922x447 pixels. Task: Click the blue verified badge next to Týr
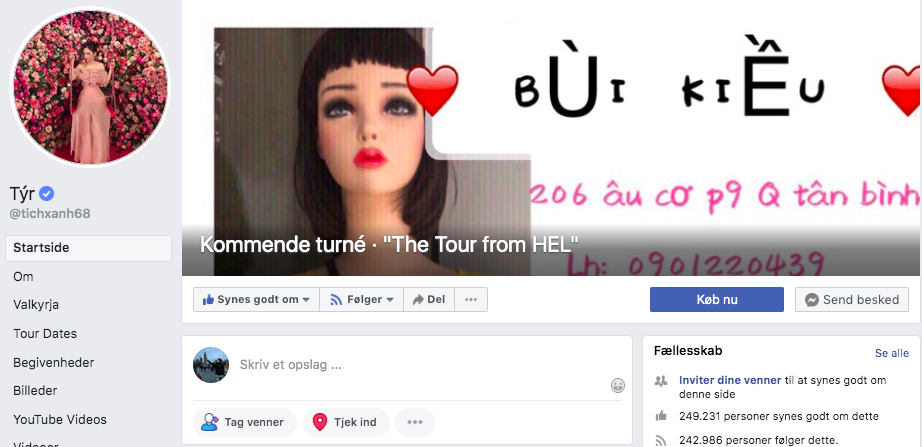click(47, 193)
